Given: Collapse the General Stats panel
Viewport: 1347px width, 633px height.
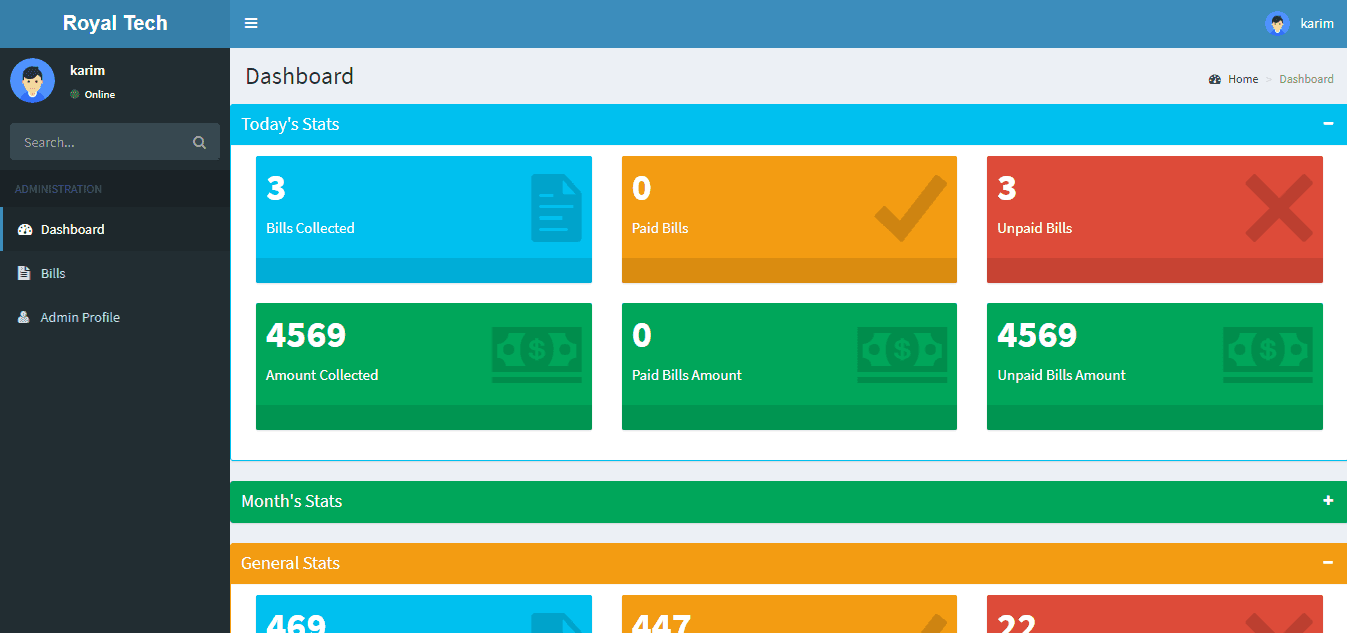Looking at the screenshot, I should point(1328,563).
